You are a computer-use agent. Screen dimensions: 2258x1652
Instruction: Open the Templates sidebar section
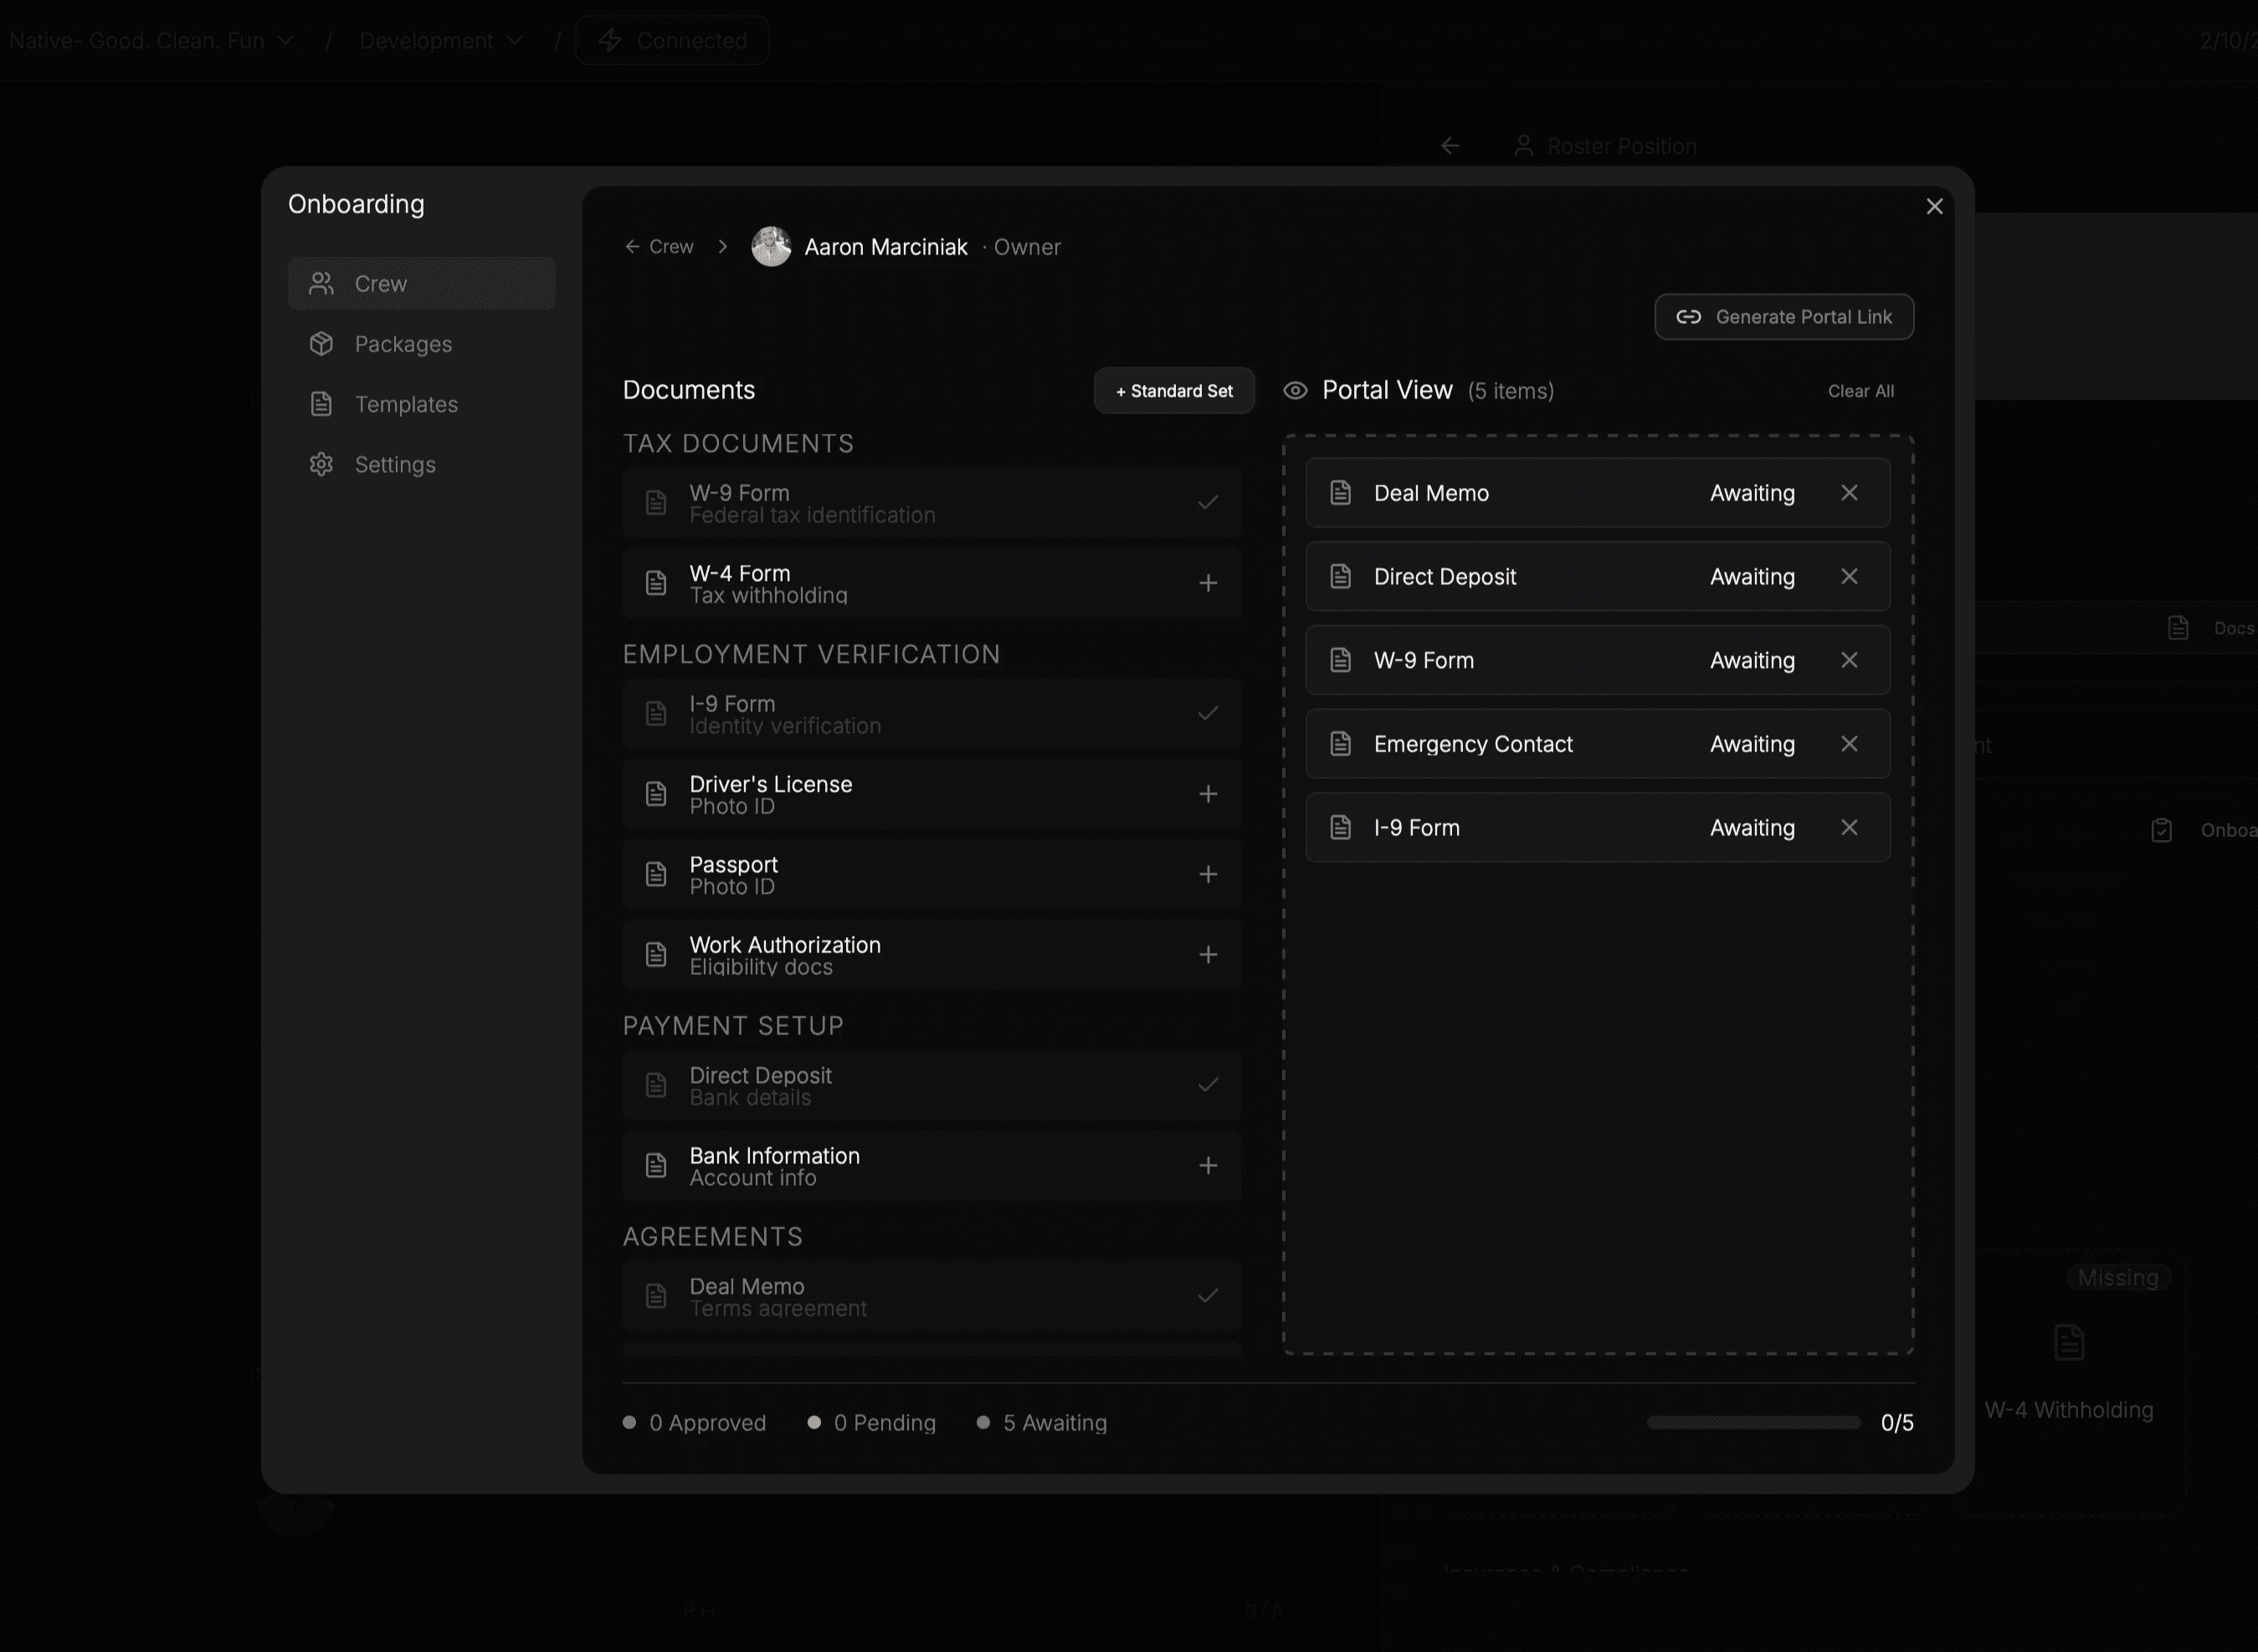tap(405, 404)
